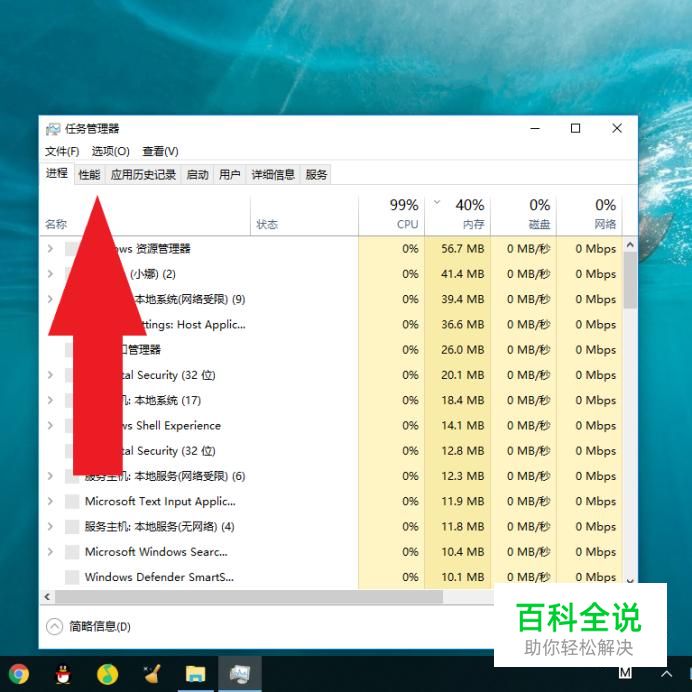Click the 40% total memory value

pos(470,205)
